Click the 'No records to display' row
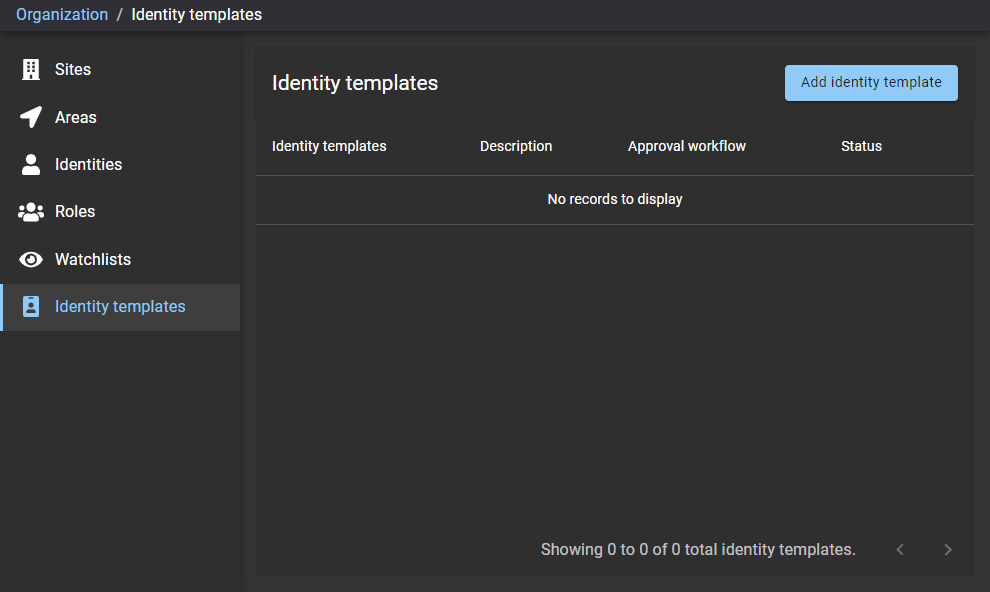This screenshot has height=592, width=990. coord(614,200)
